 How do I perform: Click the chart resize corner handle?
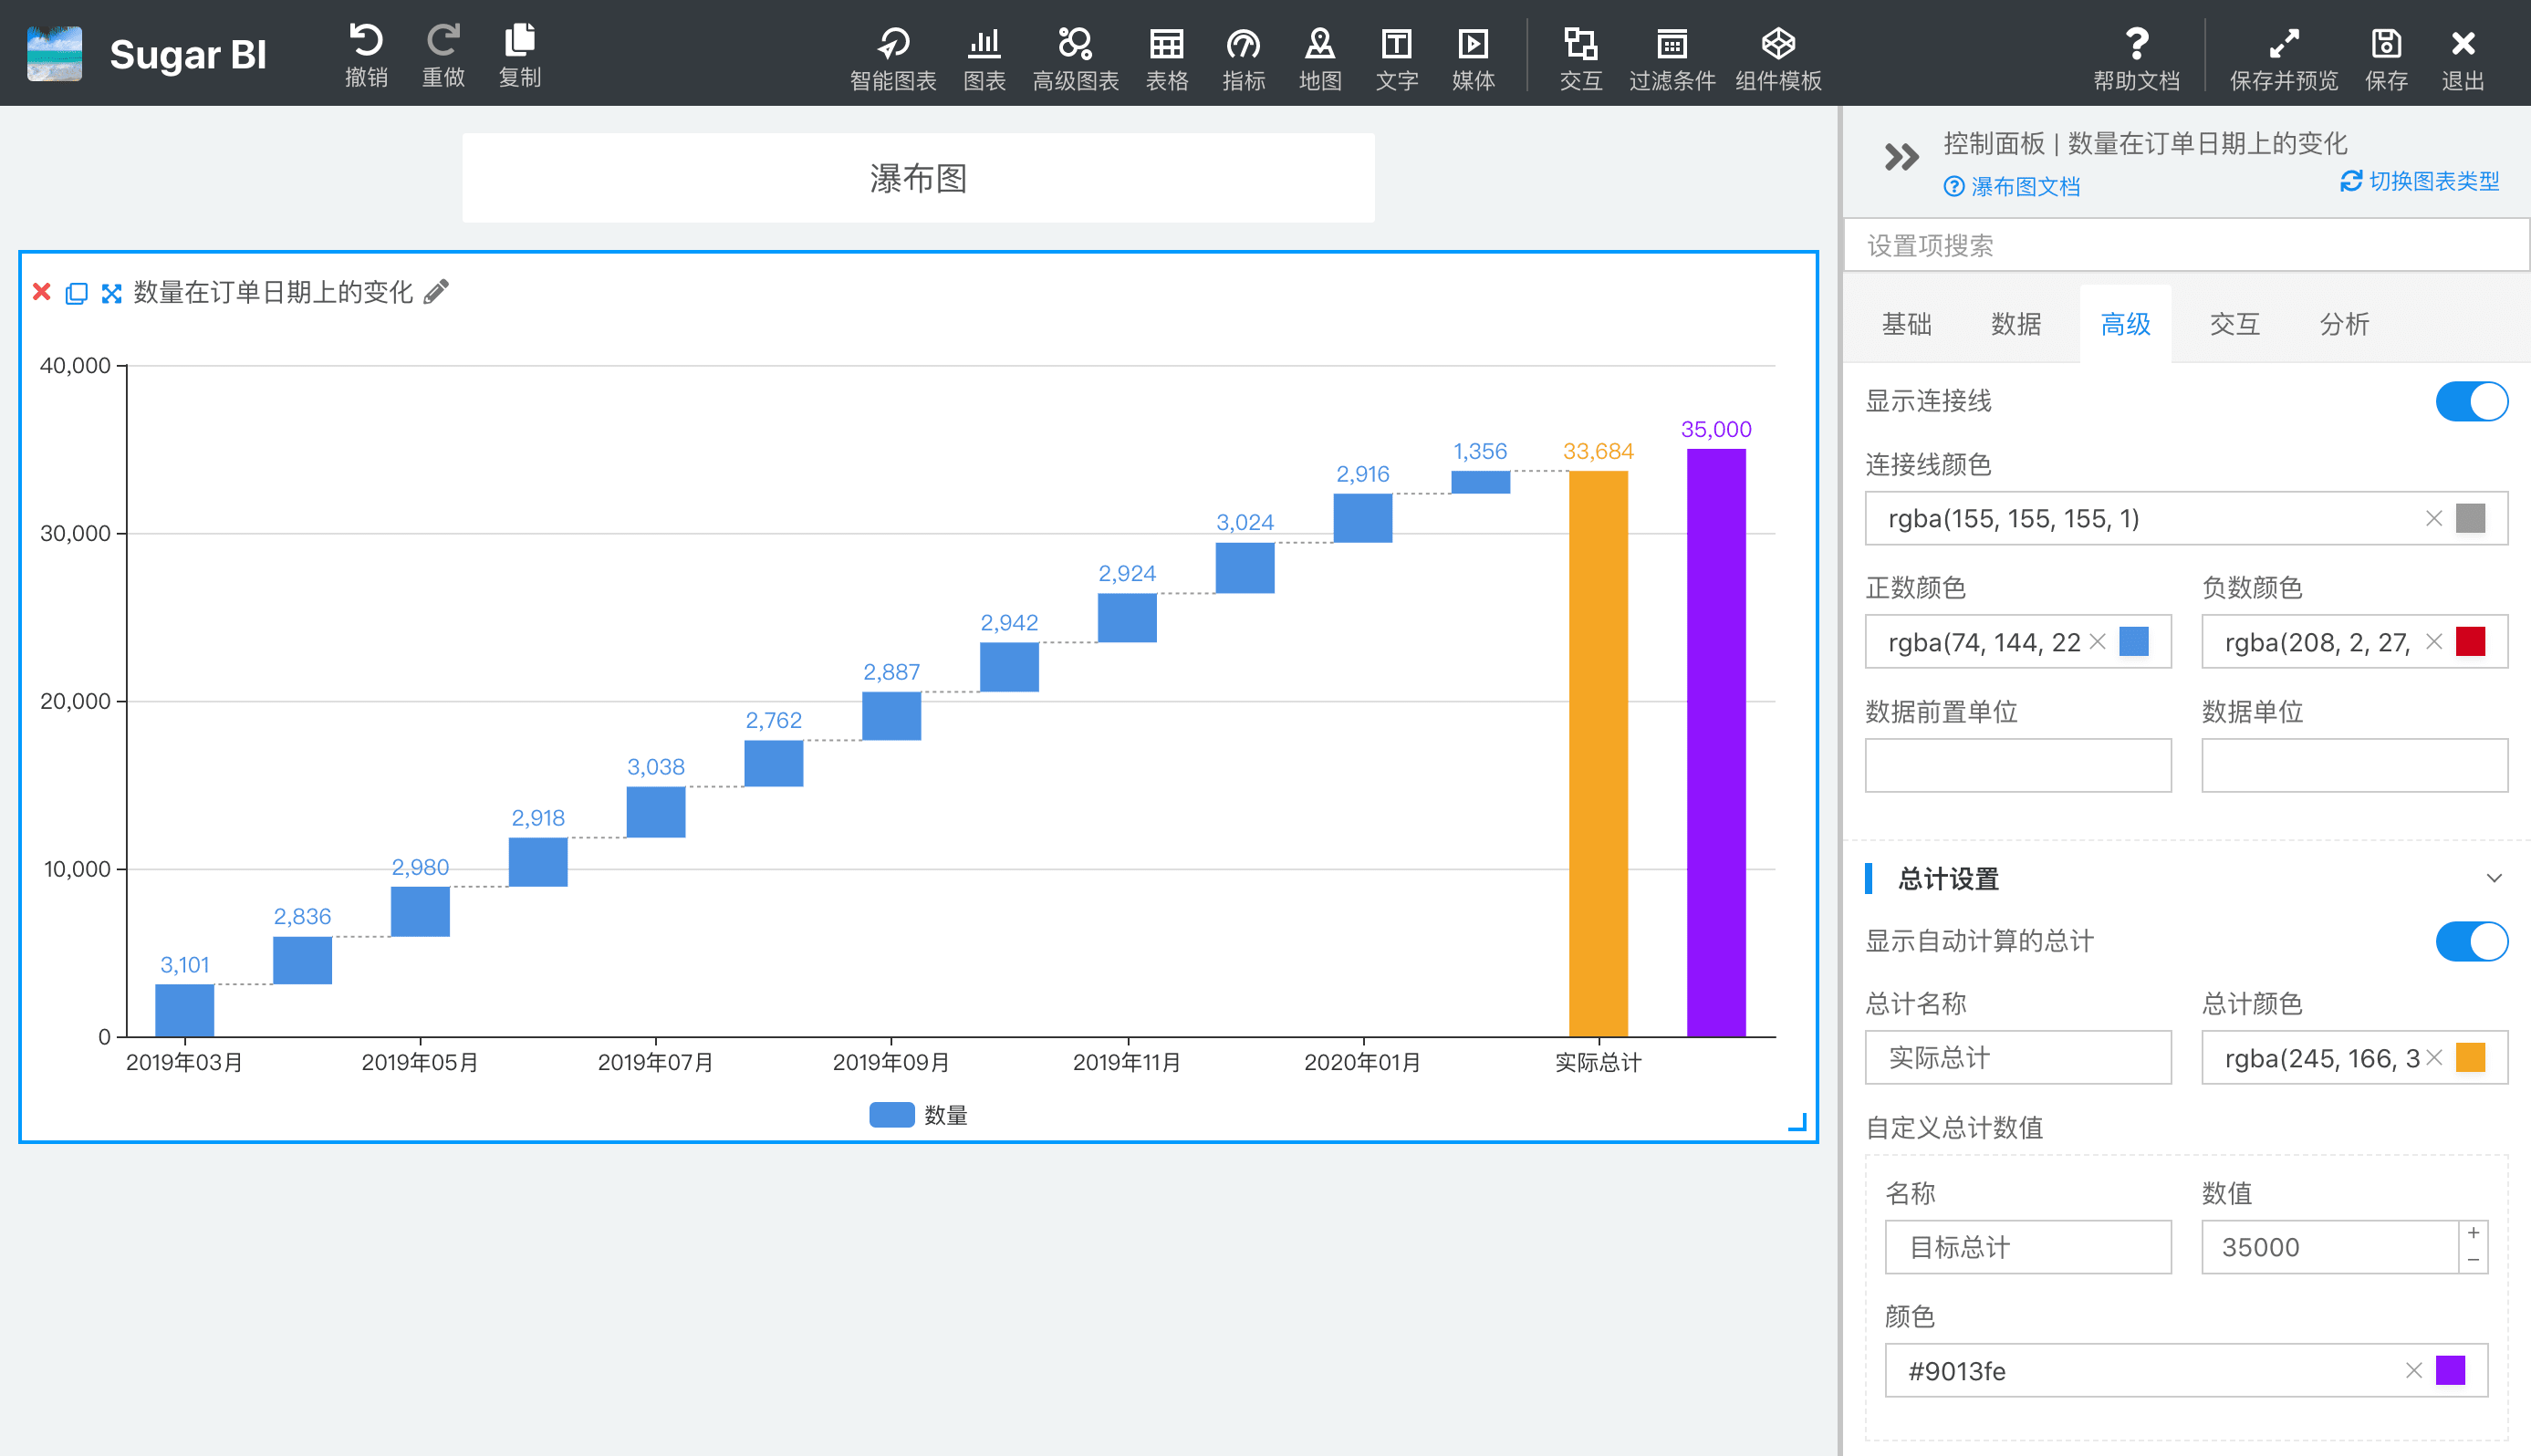[1797, 1122]
